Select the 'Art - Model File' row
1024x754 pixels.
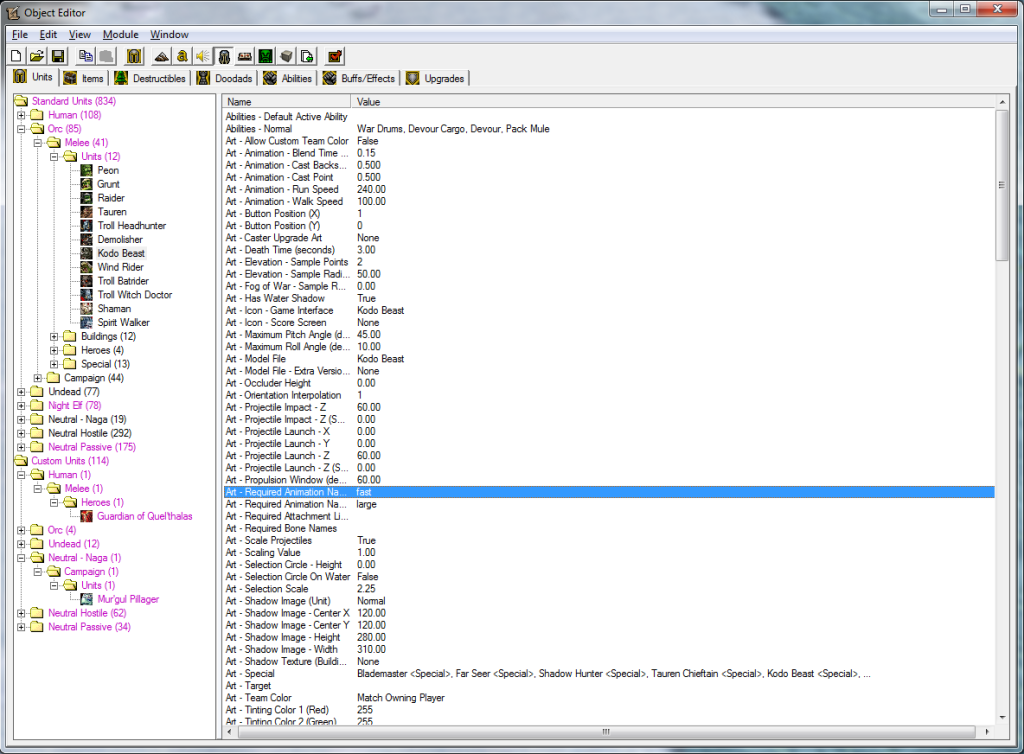click(x=609, y=358)
